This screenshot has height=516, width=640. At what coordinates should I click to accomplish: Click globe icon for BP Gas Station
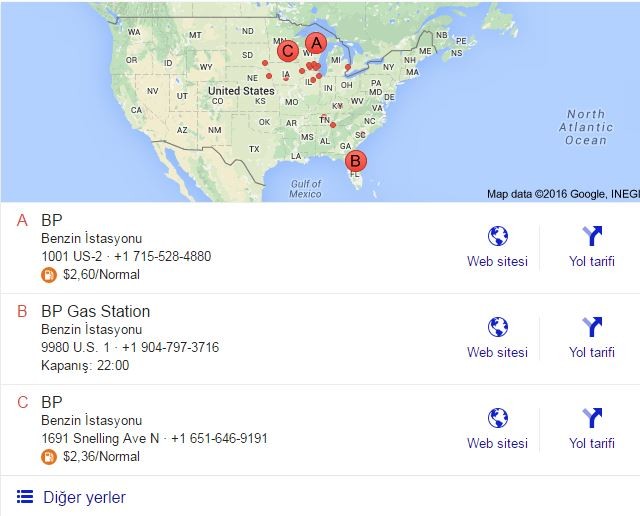498,327
